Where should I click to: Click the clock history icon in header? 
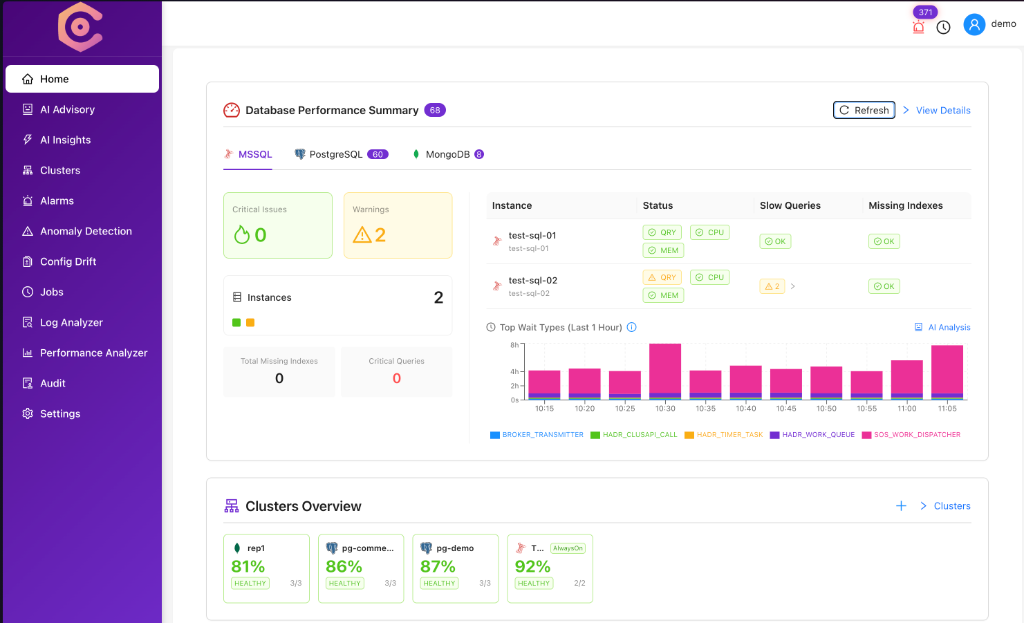tap(943, 27)
